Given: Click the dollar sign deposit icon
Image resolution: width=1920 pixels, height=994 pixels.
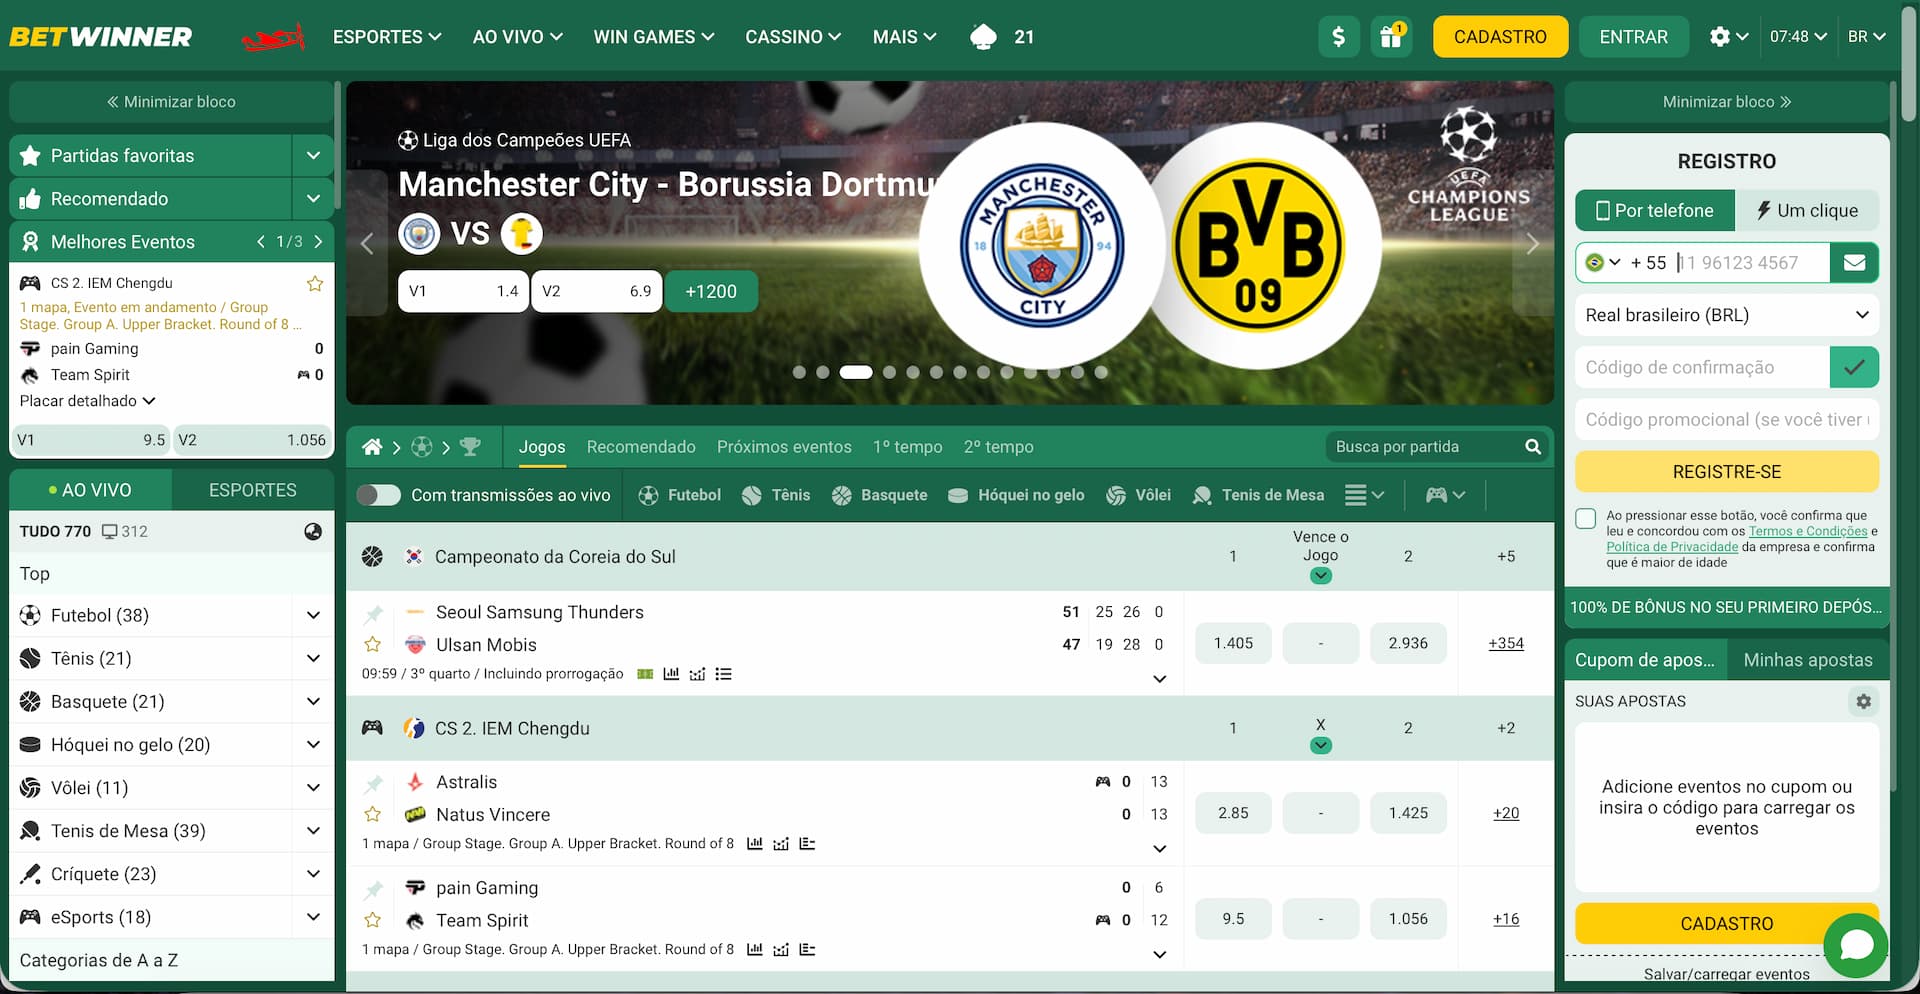Looking at the screenshot, I should click(1338, 37).
